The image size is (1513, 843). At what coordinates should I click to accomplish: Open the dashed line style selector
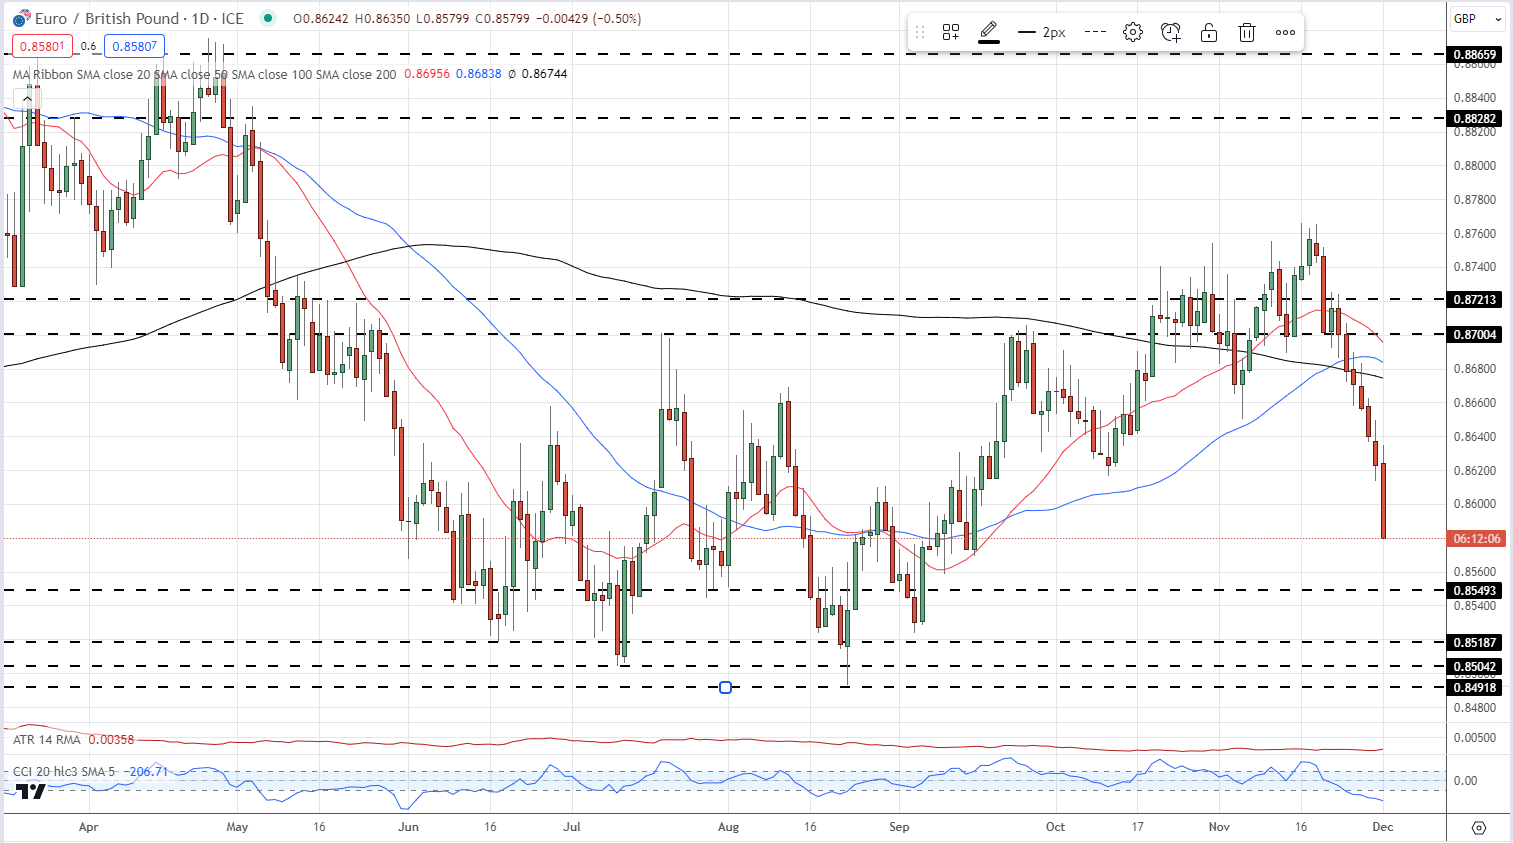click(x=1095, y=32)
